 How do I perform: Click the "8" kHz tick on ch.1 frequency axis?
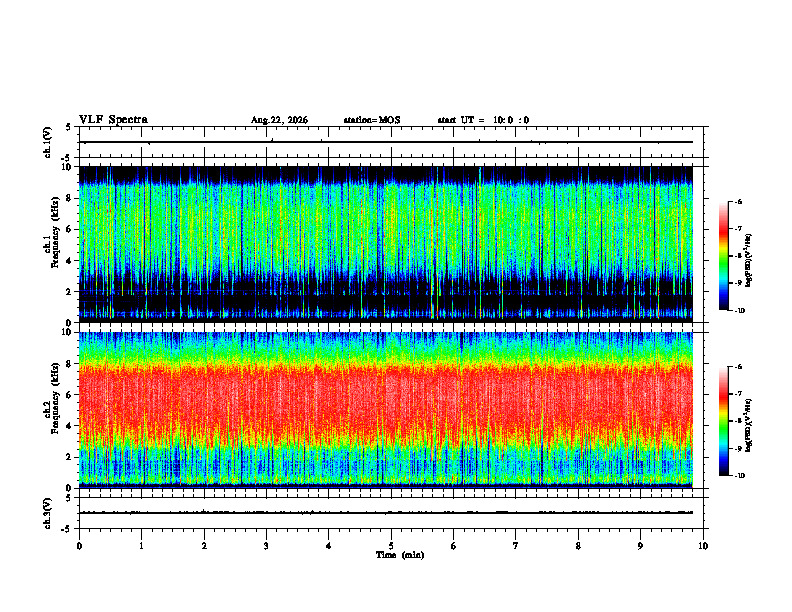point(70,198)
